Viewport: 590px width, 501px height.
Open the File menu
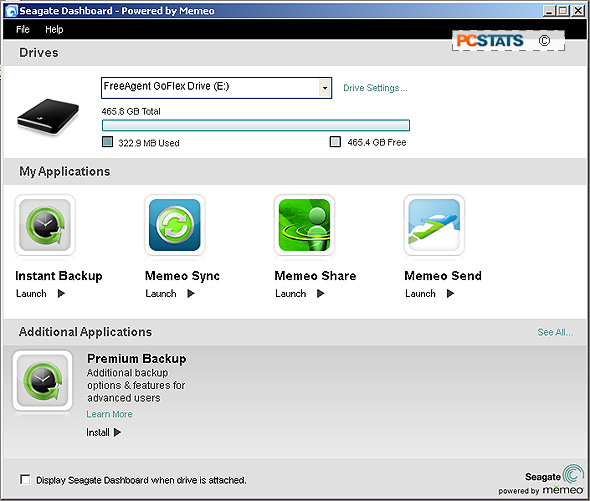tap(23, 29)
